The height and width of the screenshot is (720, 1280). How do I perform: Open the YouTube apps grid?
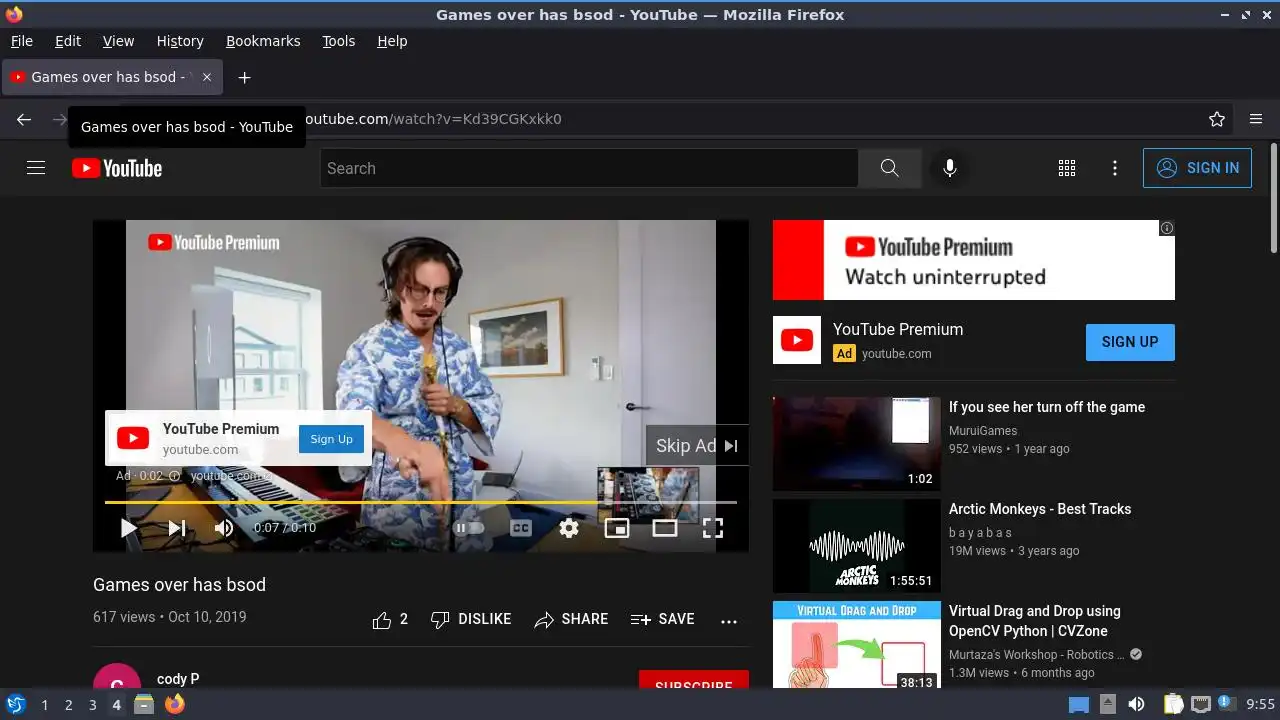[x=1067, y=168]
